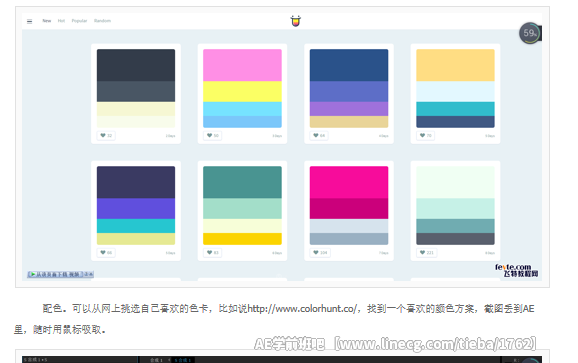The height and width of the screenshot is (363, 578).
Task: Like the palette with 221 hearts
Action: pyautogui.click(x=427, y=253)
